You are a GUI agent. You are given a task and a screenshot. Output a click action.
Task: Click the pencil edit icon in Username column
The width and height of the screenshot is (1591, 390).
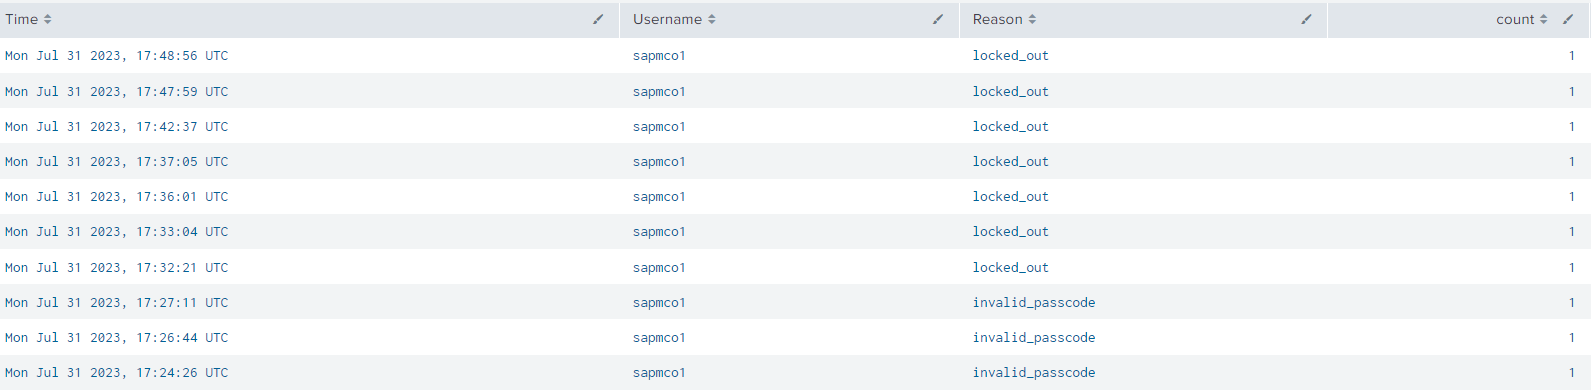pyautogui.click(x=938, y=19)
